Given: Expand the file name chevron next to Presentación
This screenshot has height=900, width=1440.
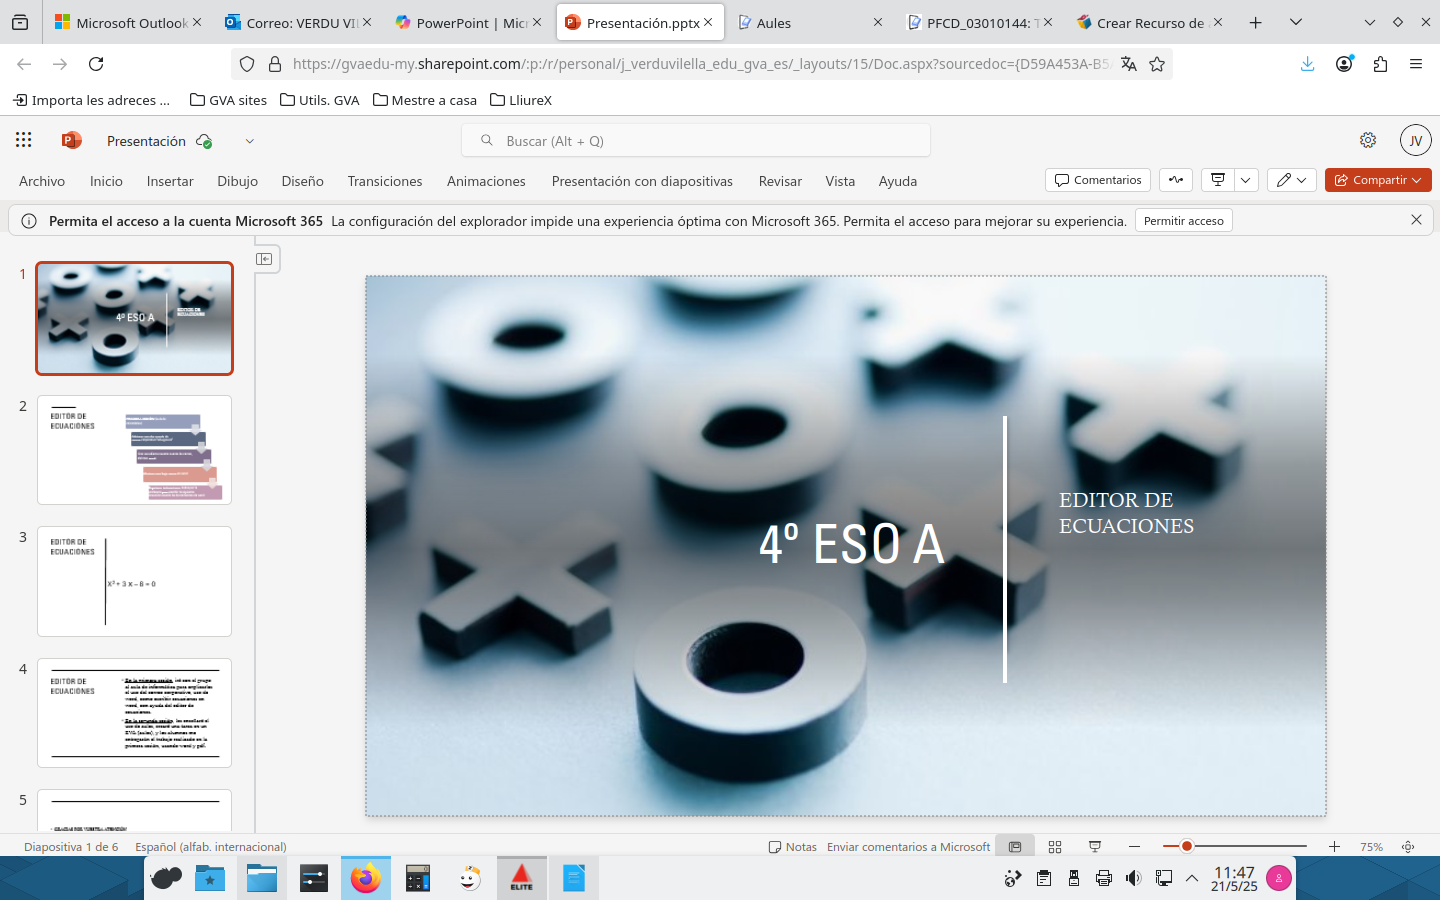Looking at the screenshot, I should click(x=250, y=141).
